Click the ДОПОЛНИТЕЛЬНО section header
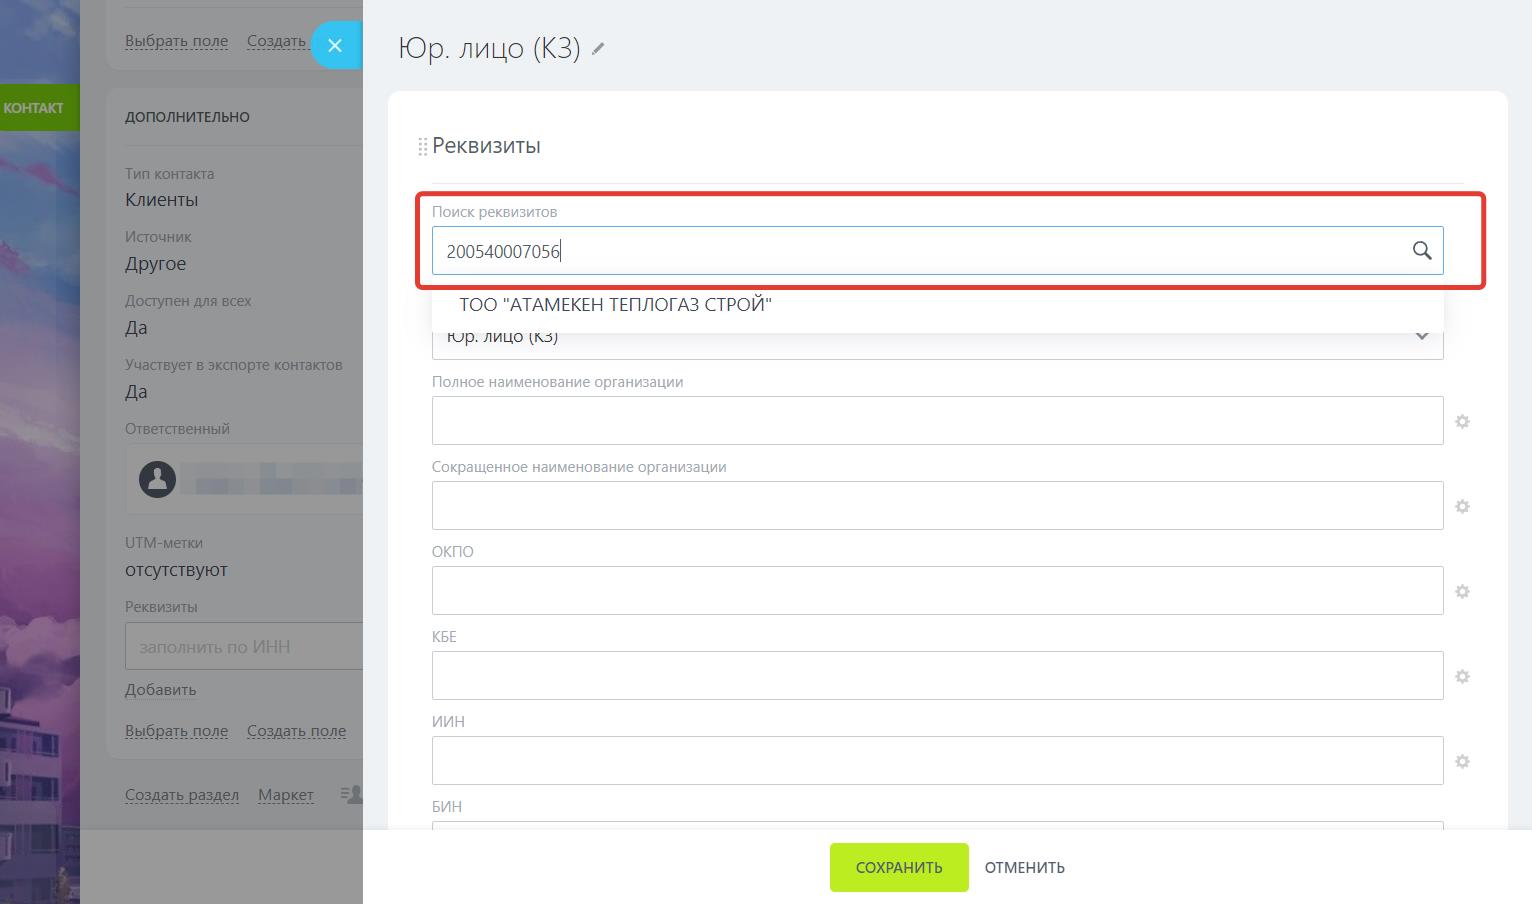The width and height of the screenshot is (1532, 904). click(x=187, y=117)
